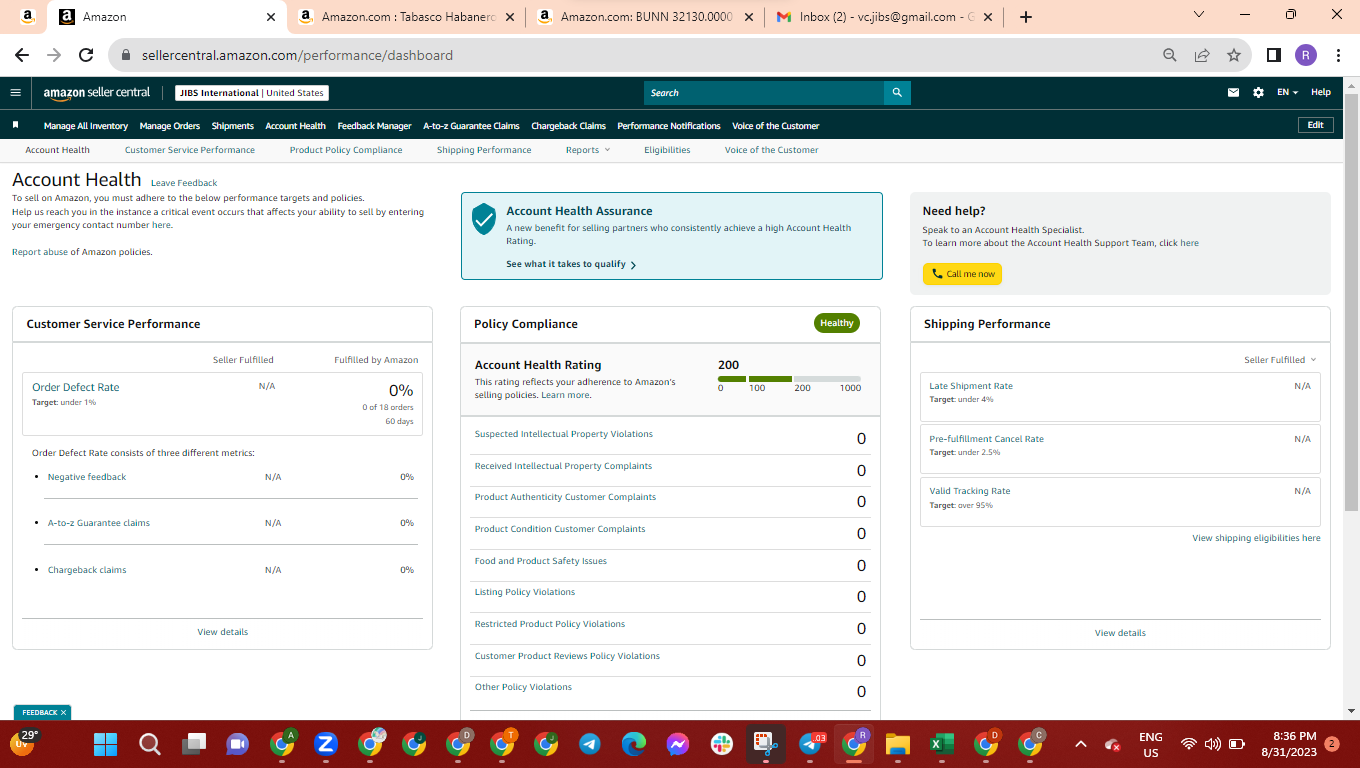The width and height of the screenshot is (1360, 768).
Task: Open File Explorer from the taskbar
Action: click(x=897, y=744)
